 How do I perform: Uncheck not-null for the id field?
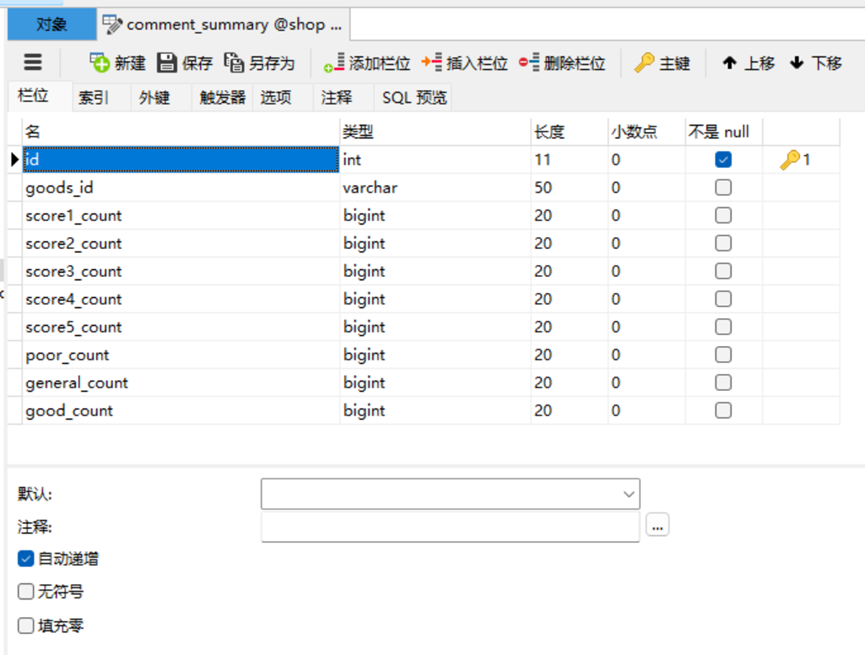(x=723, y=159)
